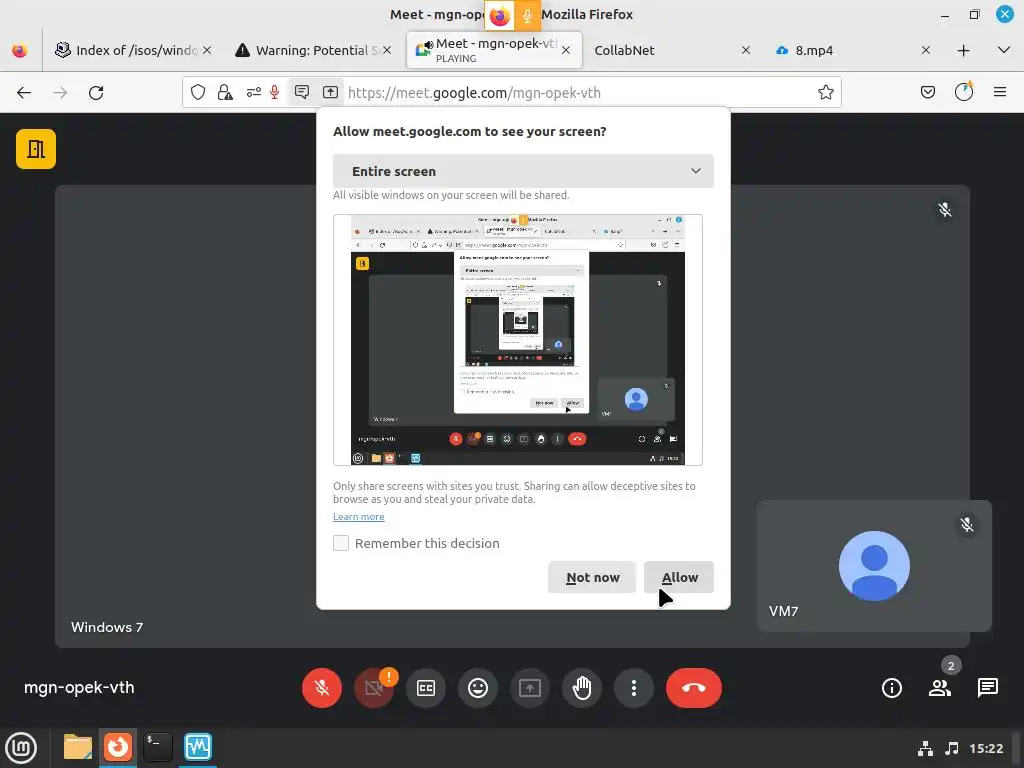Open the Firefox application hamburger menu

pyautogui.click(x=1000, y=93)
